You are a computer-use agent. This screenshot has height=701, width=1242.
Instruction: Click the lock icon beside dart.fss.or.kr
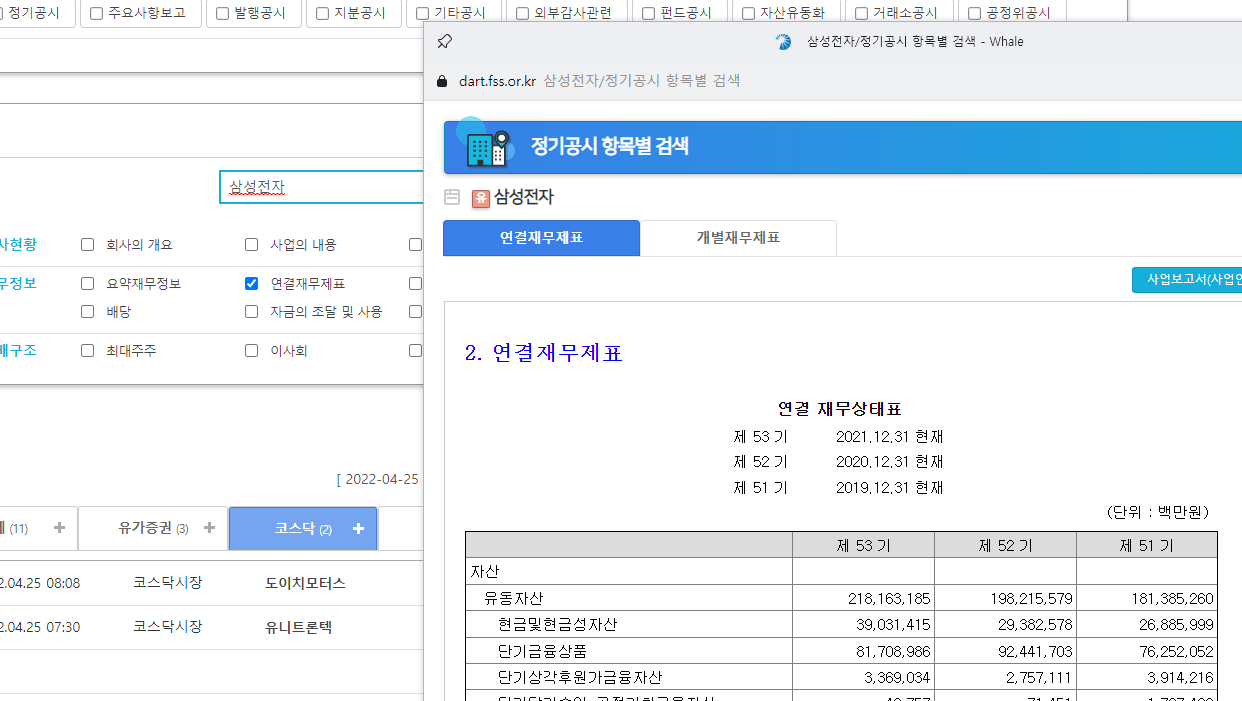tap(442, 81)
